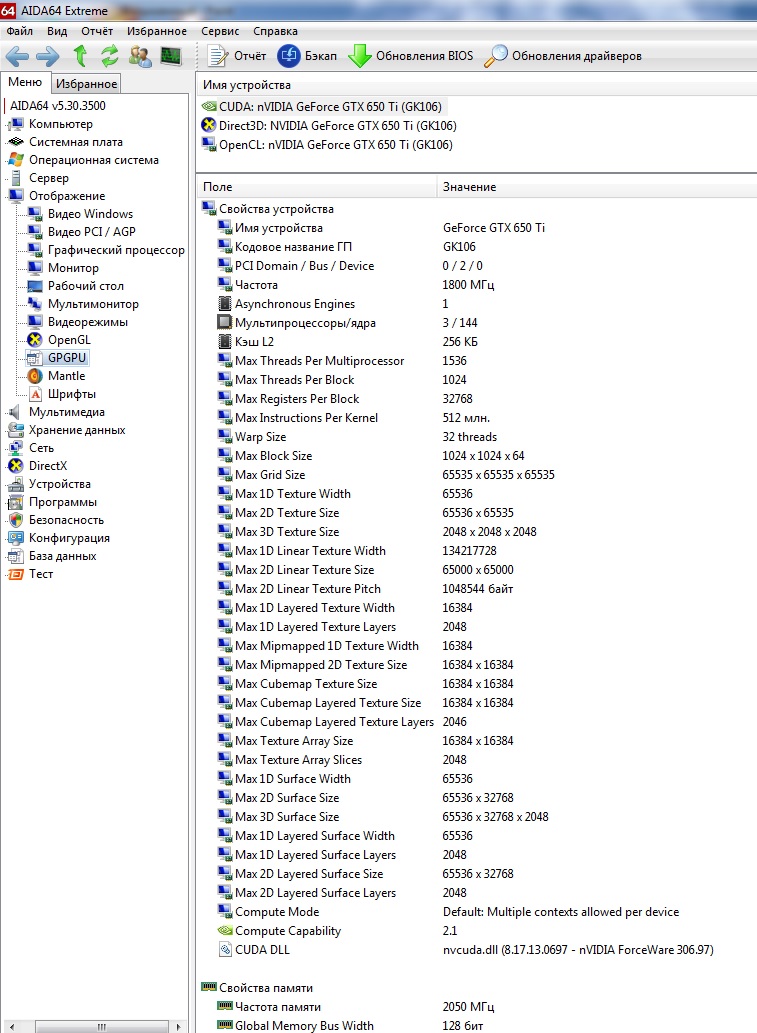This screenshot has width=757, height=1033.
Task: Select the Direct3D GeForce GTX 650 Ti device
Action: coord(337,126)
